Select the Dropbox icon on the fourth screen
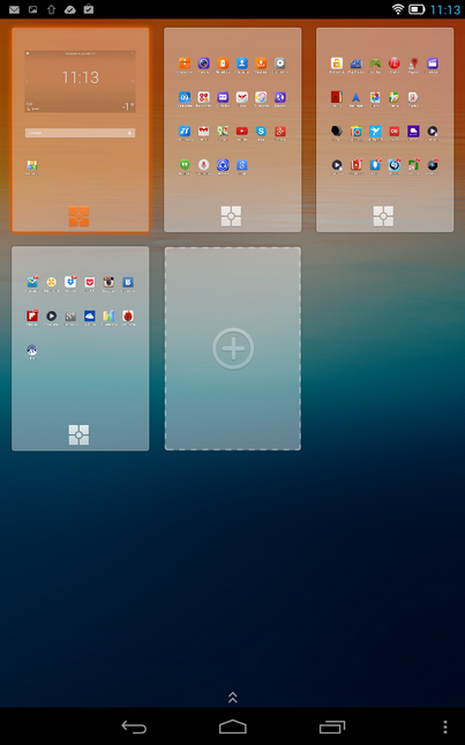This screenshot has width=465, height=745. pos(70,282)
